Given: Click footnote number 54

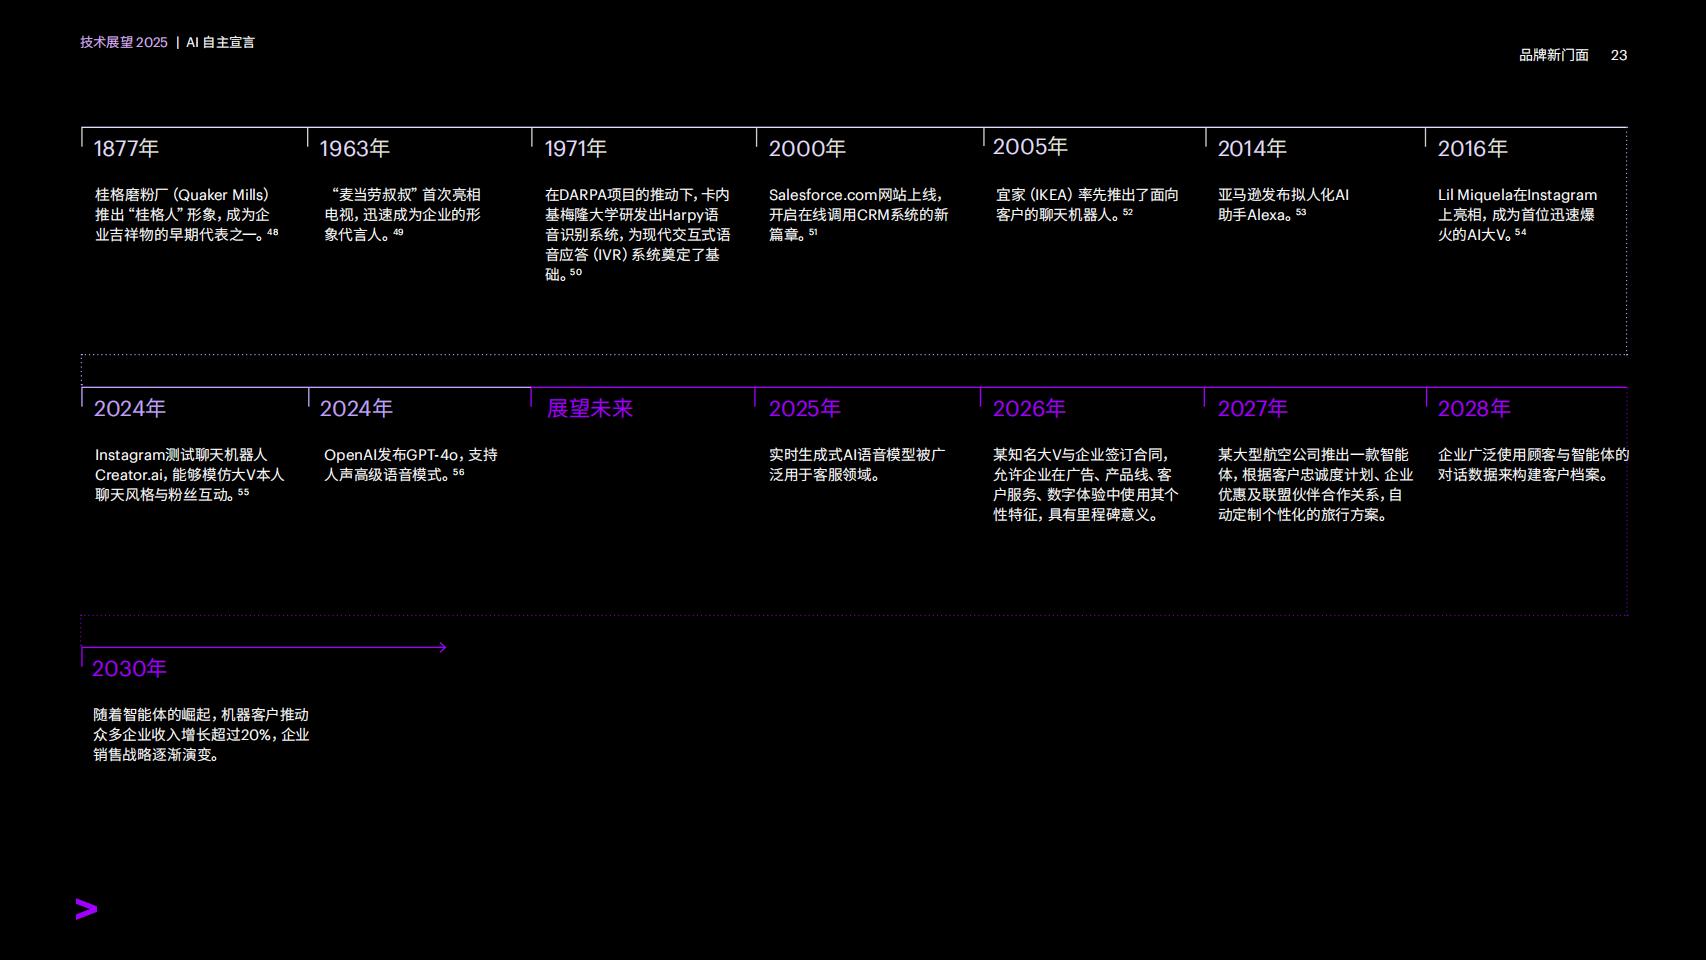Looking at the screenshot, I should click(1521, 232).
